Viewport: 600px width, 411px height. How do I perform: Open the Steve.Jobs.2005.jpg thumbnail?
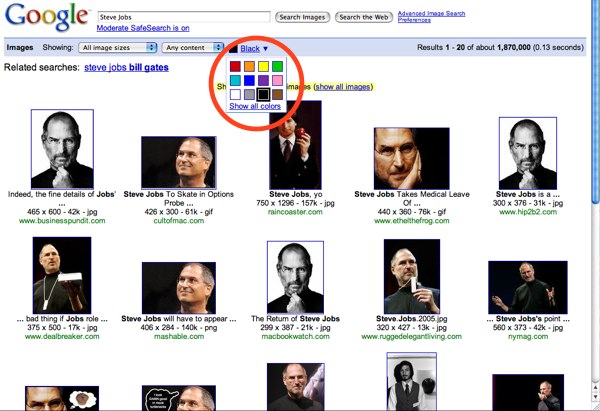point(412,276)
